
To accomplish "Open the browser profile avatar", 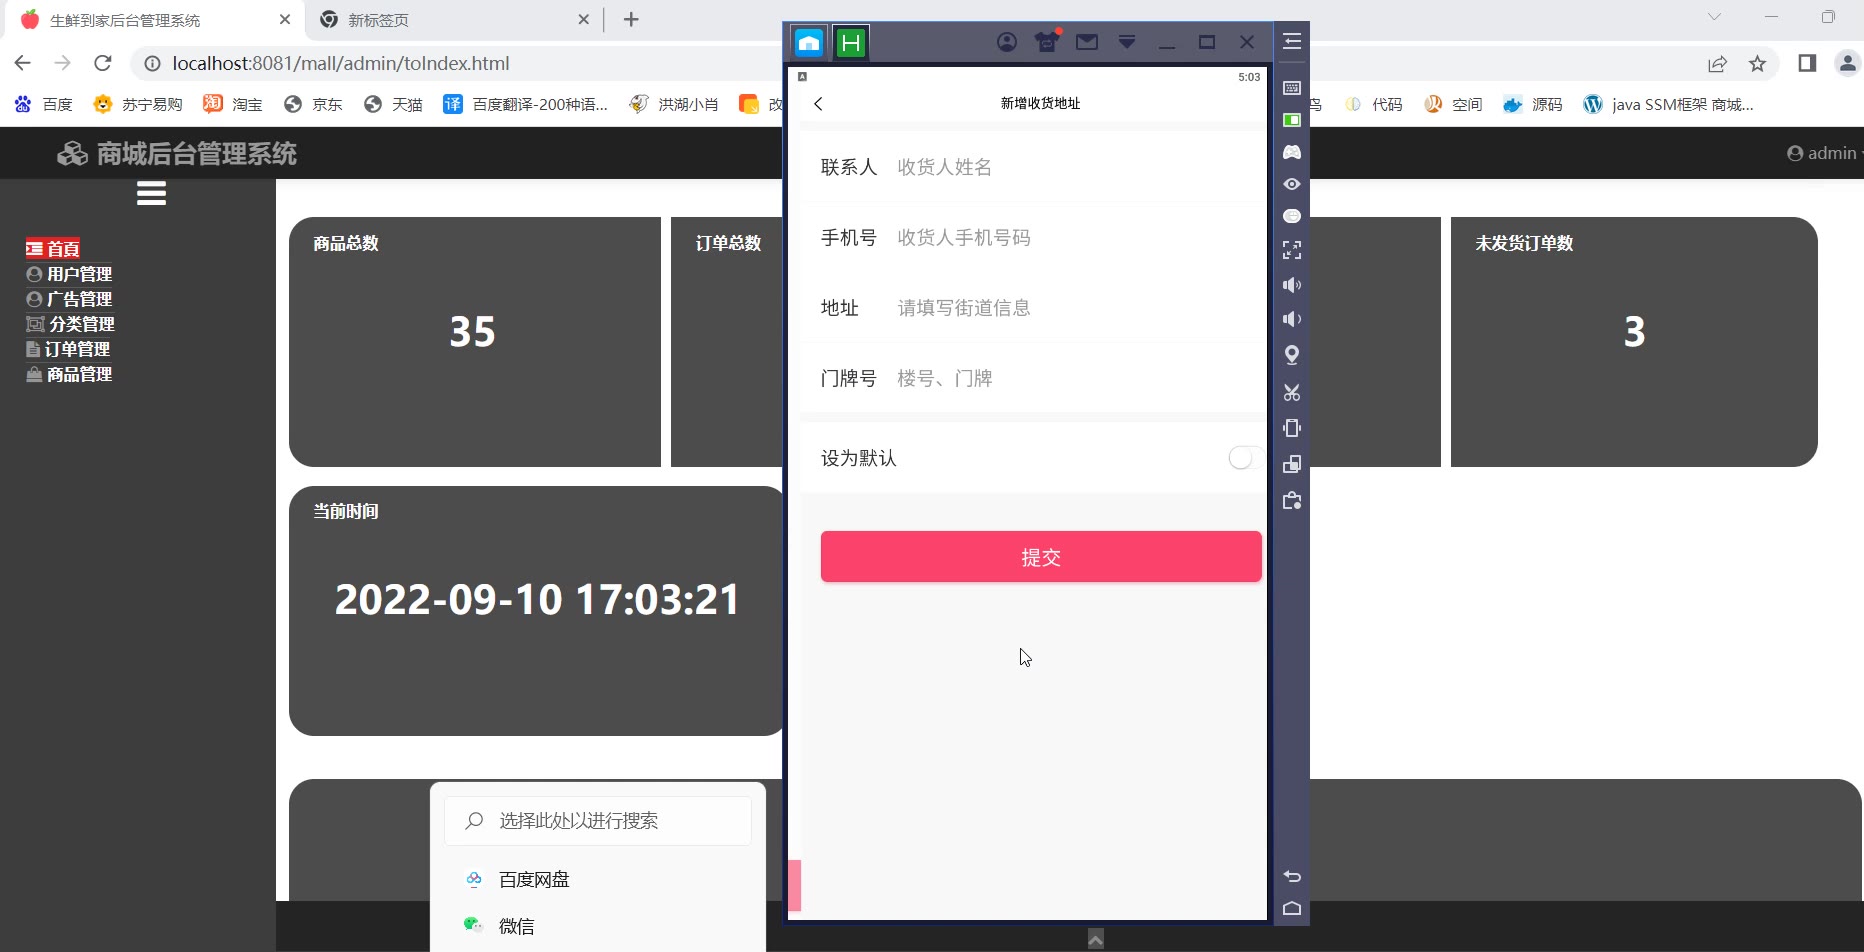I will pyautogui.click(x=1847, y=63).
